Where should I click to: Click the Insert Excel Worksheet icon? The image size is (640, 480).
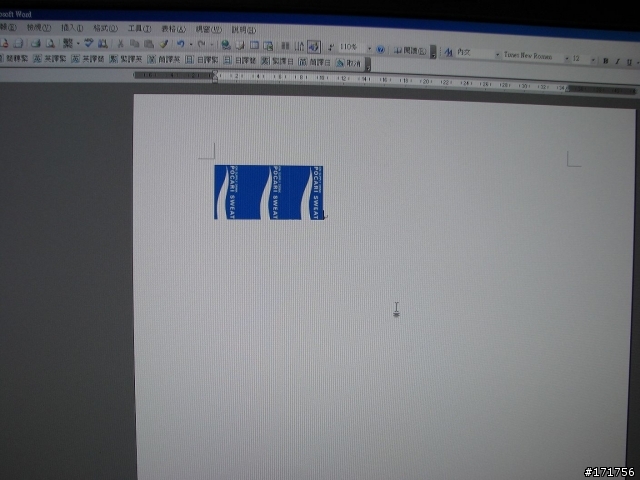tap(269, 45)
